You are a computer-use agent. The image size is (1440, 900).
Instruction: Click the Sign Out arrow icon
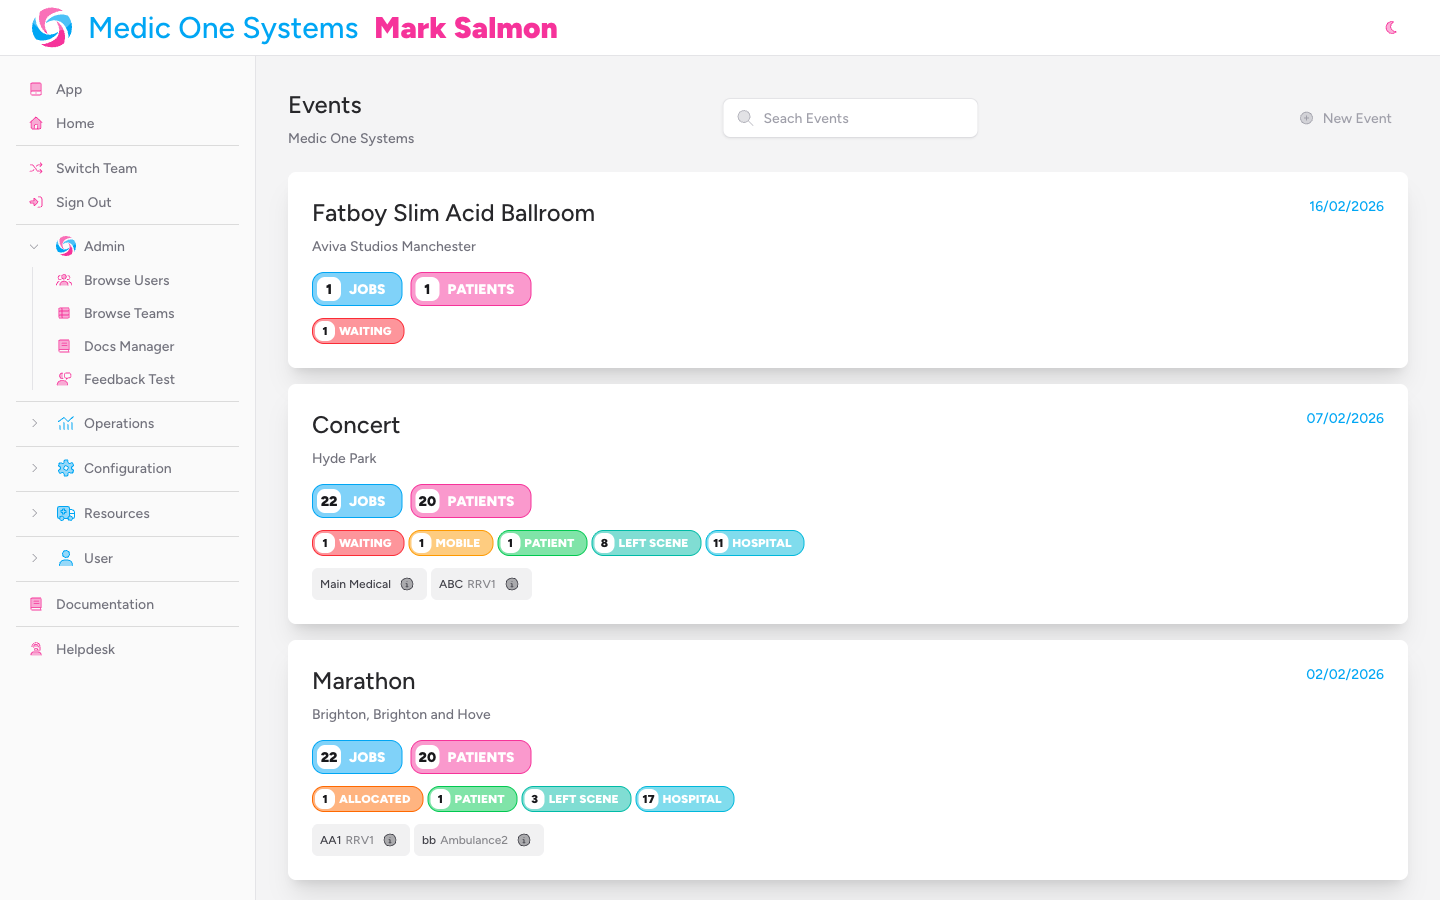(36, 202)
